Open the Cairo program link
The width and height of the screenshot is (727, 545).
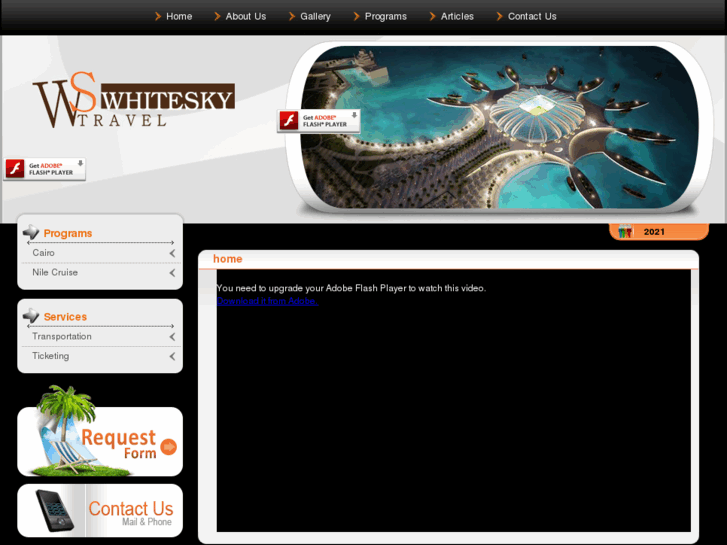coord(44,253)
